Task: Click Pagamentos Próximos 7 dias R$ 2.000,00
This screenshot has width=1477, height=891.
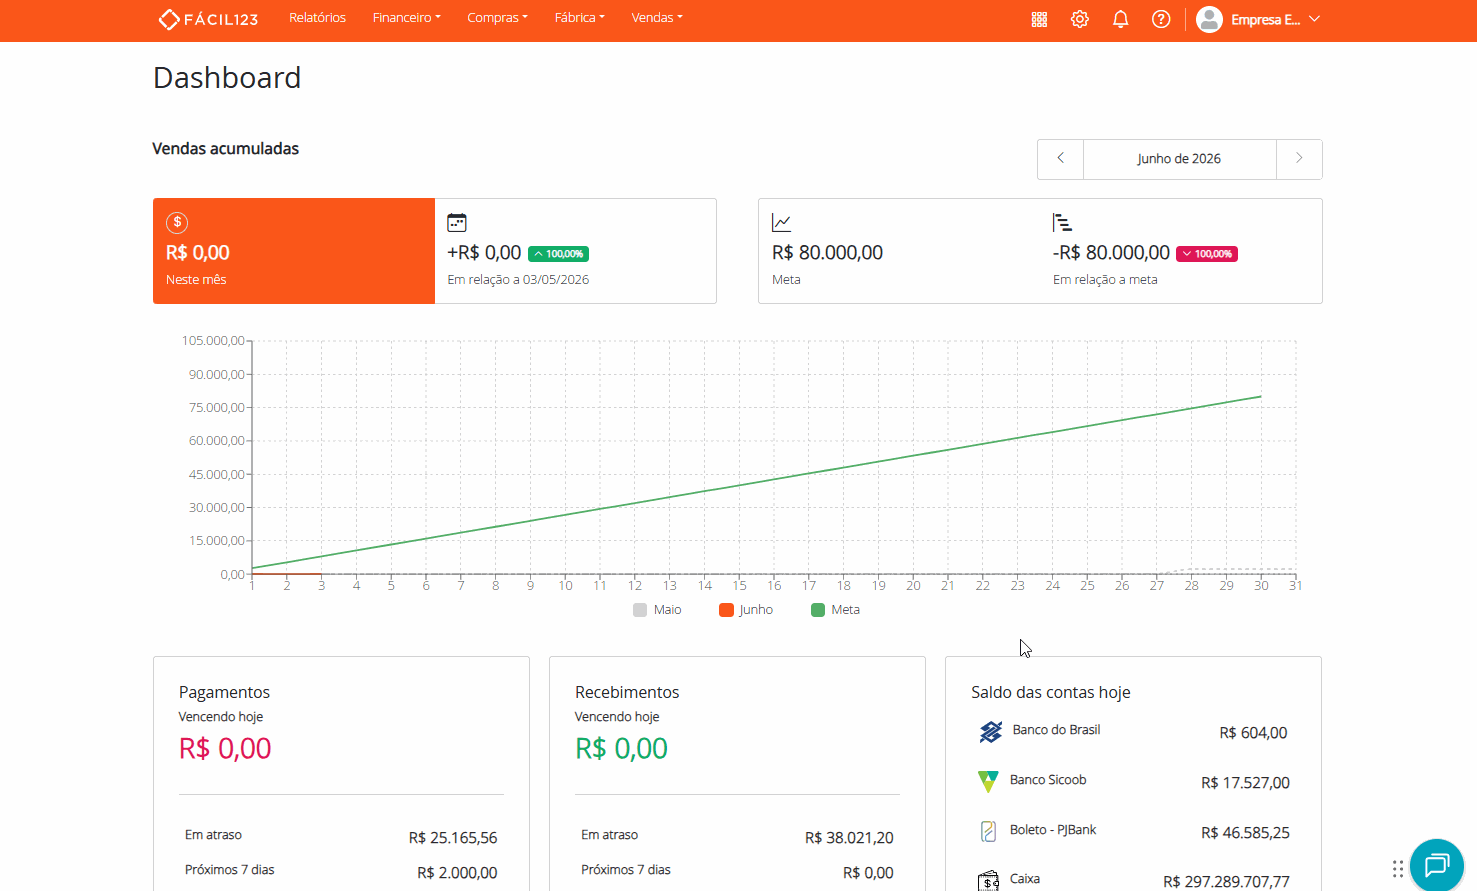Action: tap(457, 873)
